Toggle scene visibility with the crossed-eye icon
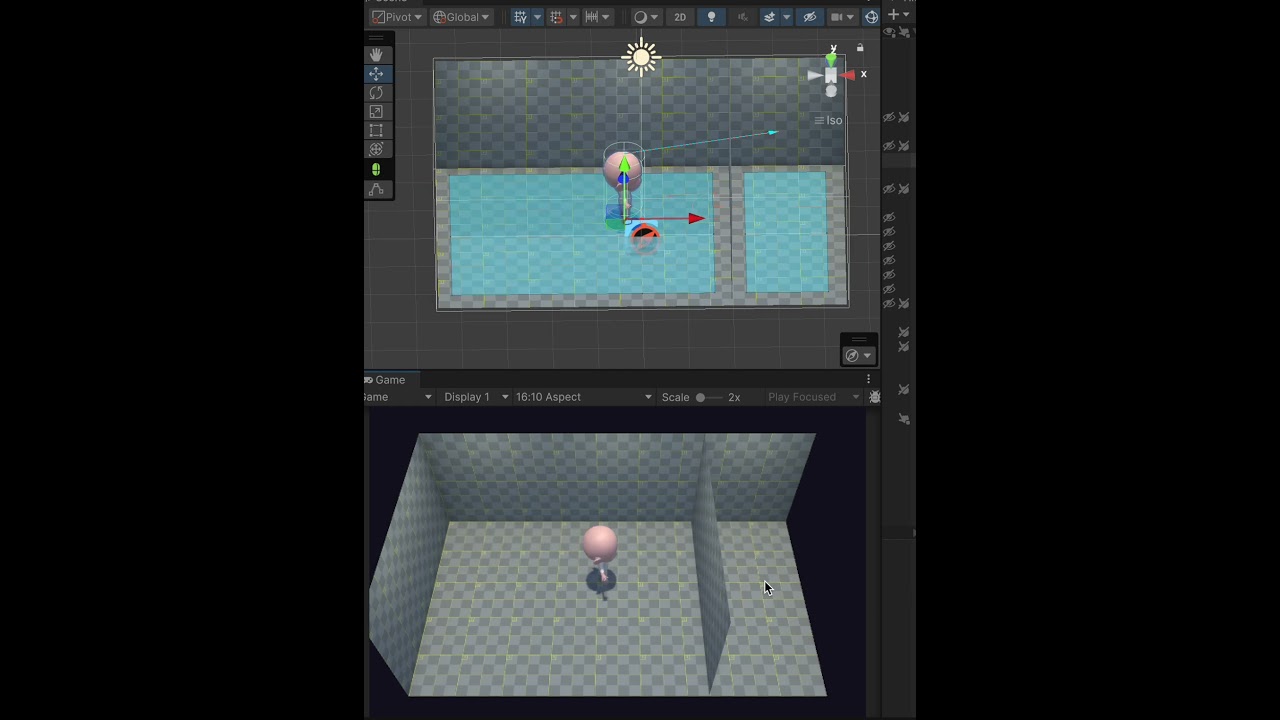This screenshot has height=720, width=1280. [x=810, y=17]
